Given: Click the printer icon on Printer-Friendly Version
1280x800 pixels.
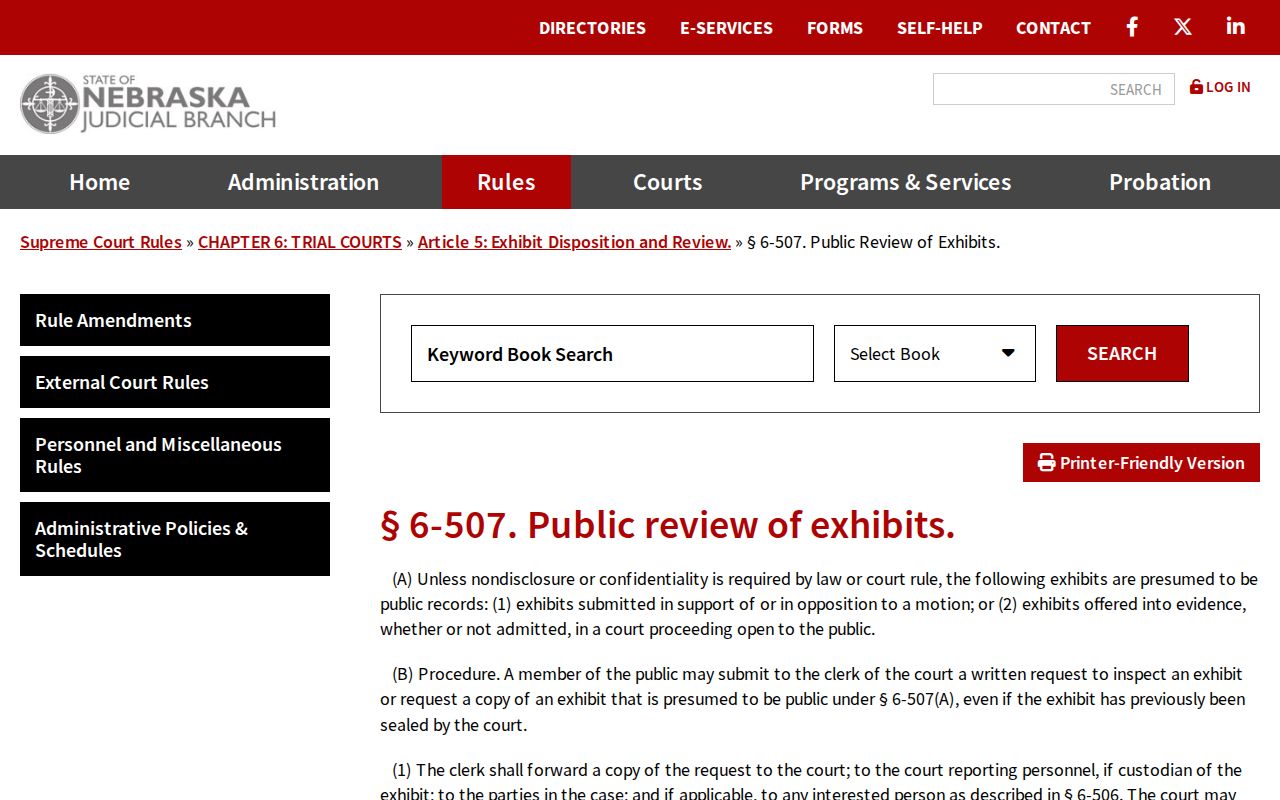Looking at the screenshot, I should [1047, 463].
